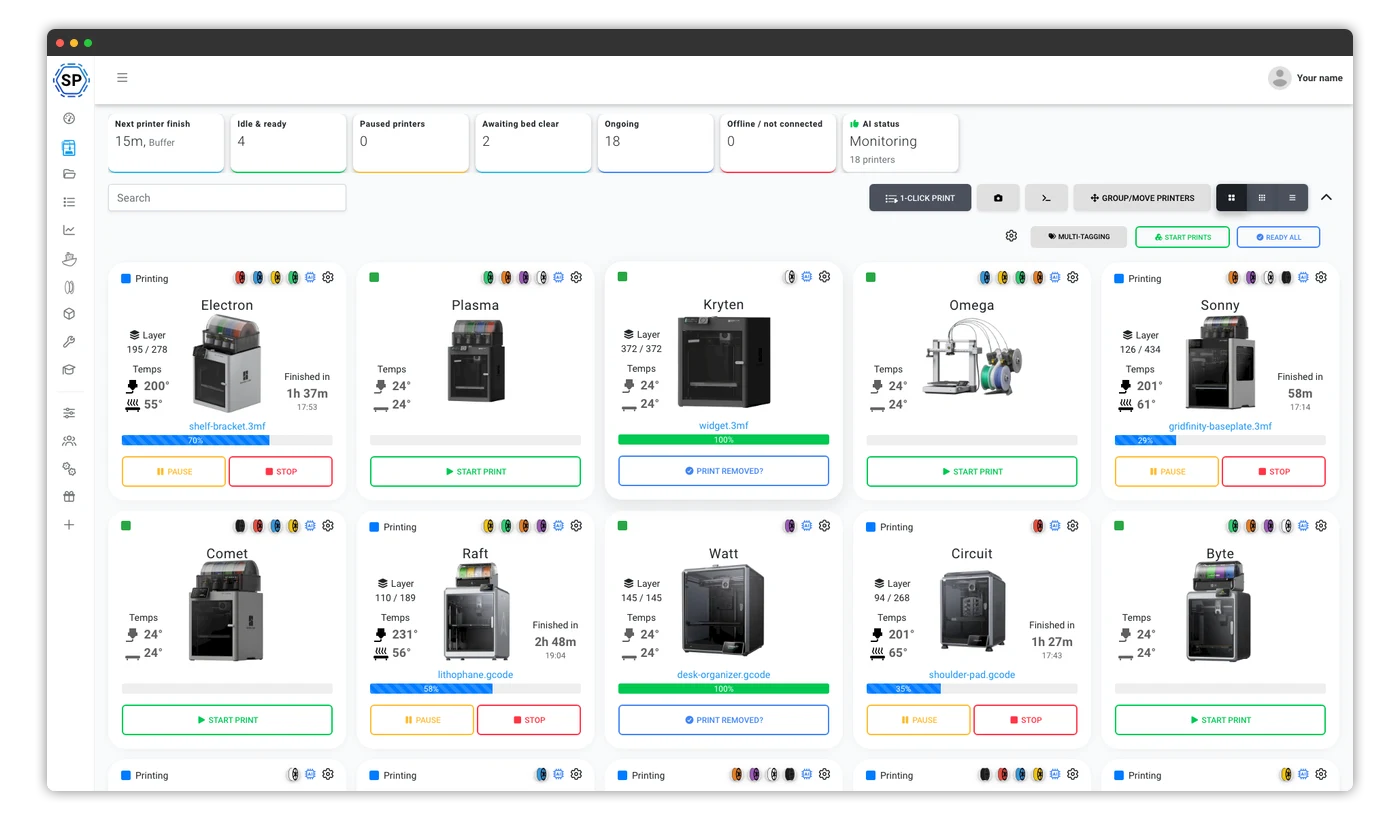Open Sonny card settings gear

pos(1321,277)
